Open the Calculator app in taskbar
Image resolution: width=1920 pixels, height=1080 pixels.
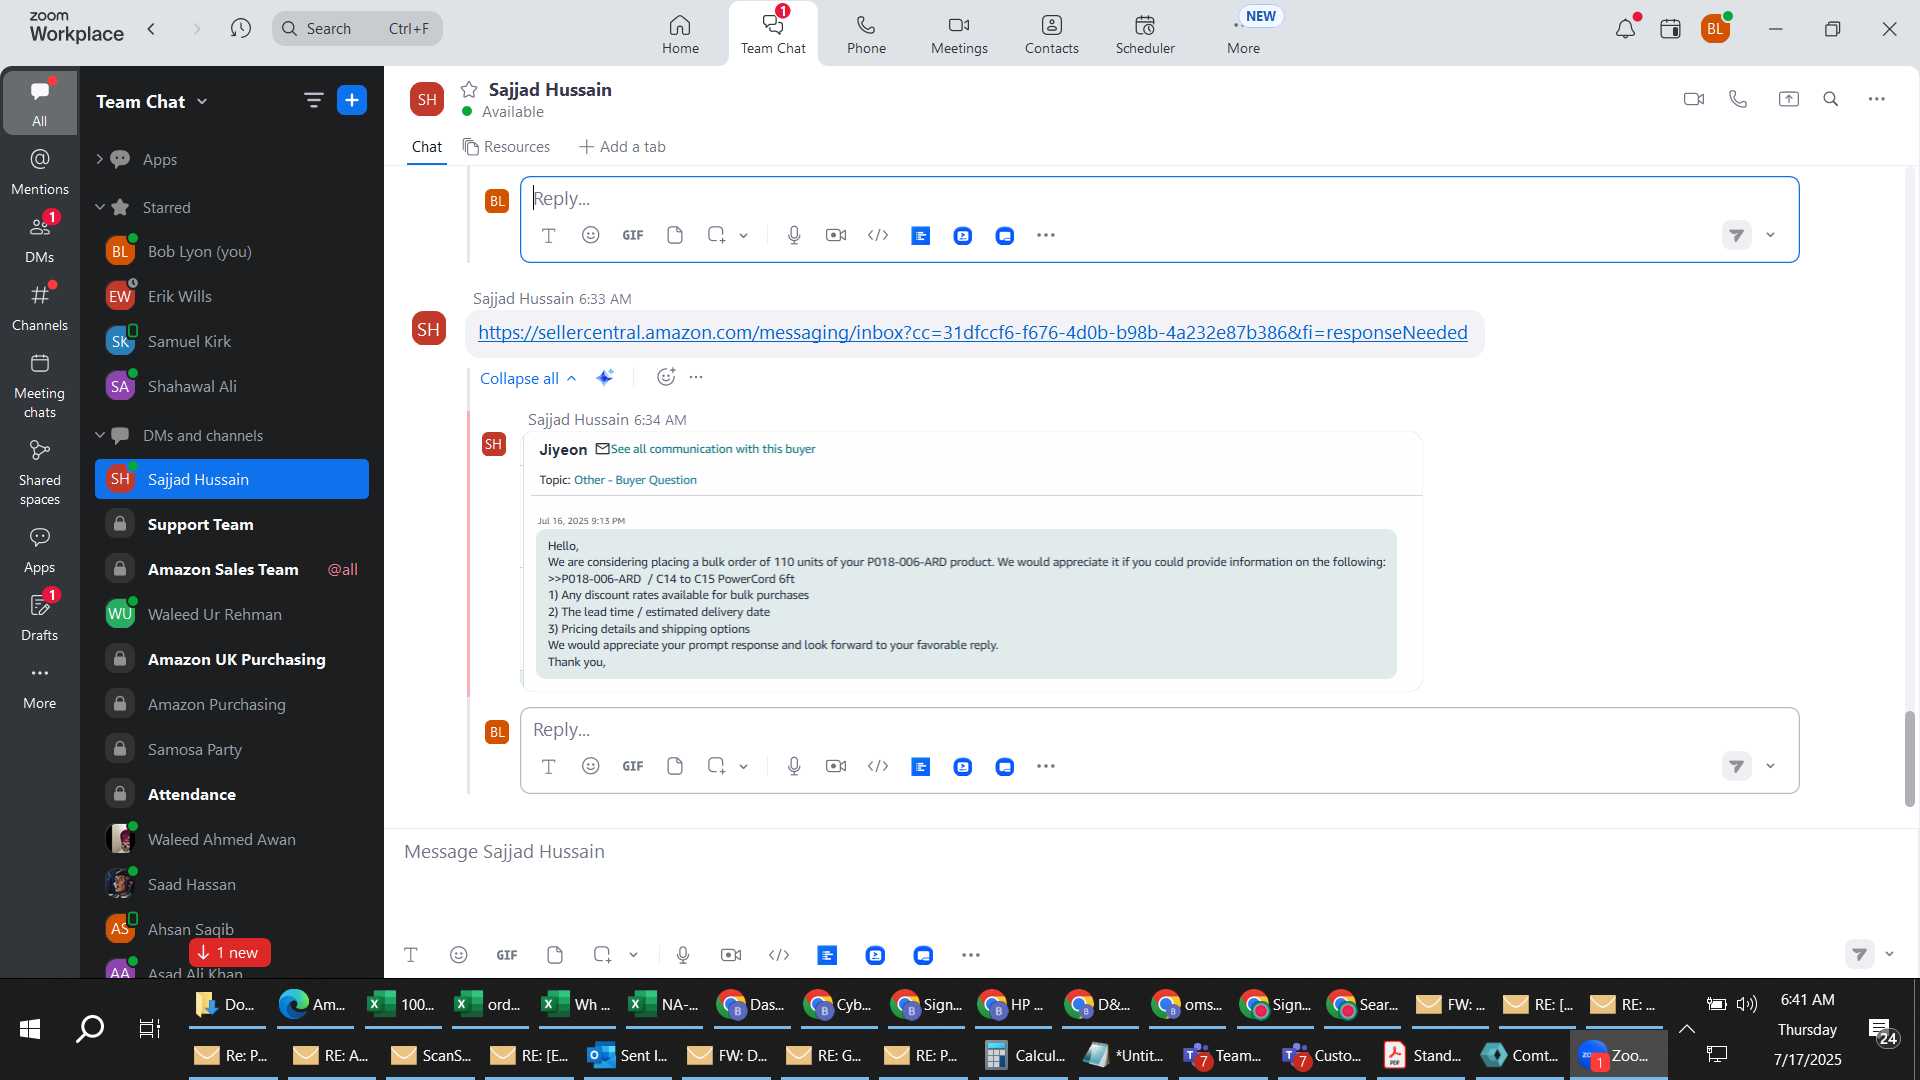point(1024,1055)
